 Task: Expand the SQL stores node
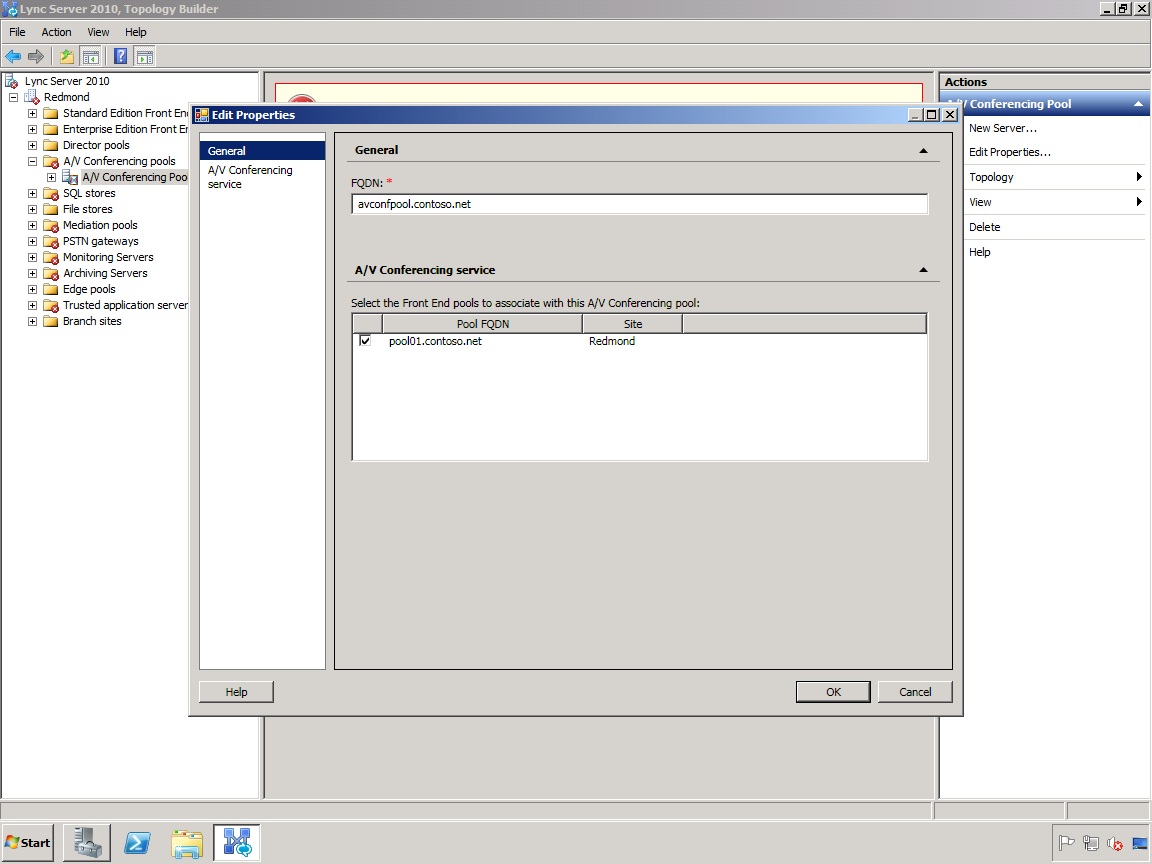32,193
